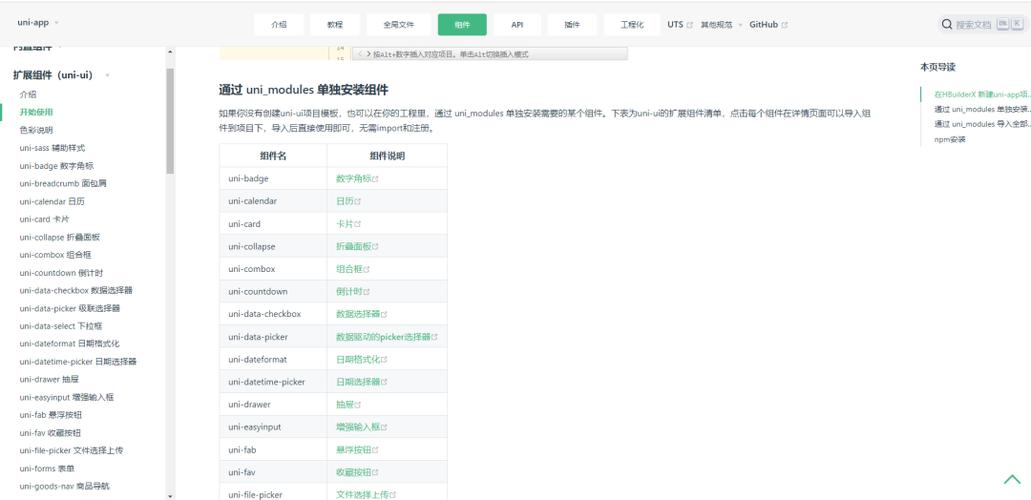Click the sidebar scrollbar thumb
The height and width of the screenshot is (500, 1031).
[x=170, y=120]
